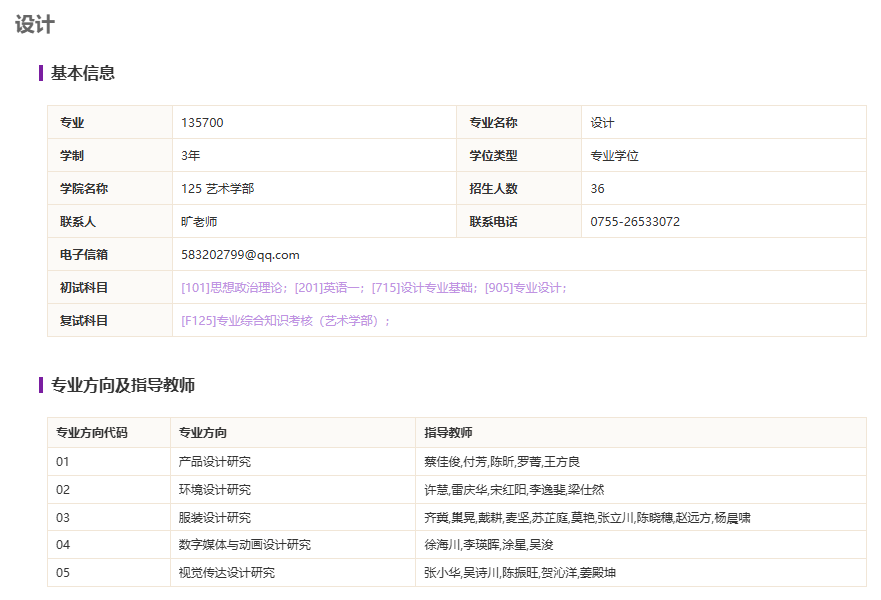Screen dimensions: 881x600
Task: Click the 设计 page title
Action: (35, 25)
